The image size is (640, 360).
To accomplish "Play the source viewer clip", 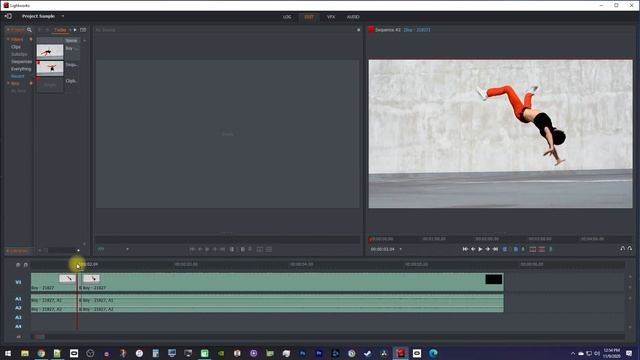I will point(207,249).
